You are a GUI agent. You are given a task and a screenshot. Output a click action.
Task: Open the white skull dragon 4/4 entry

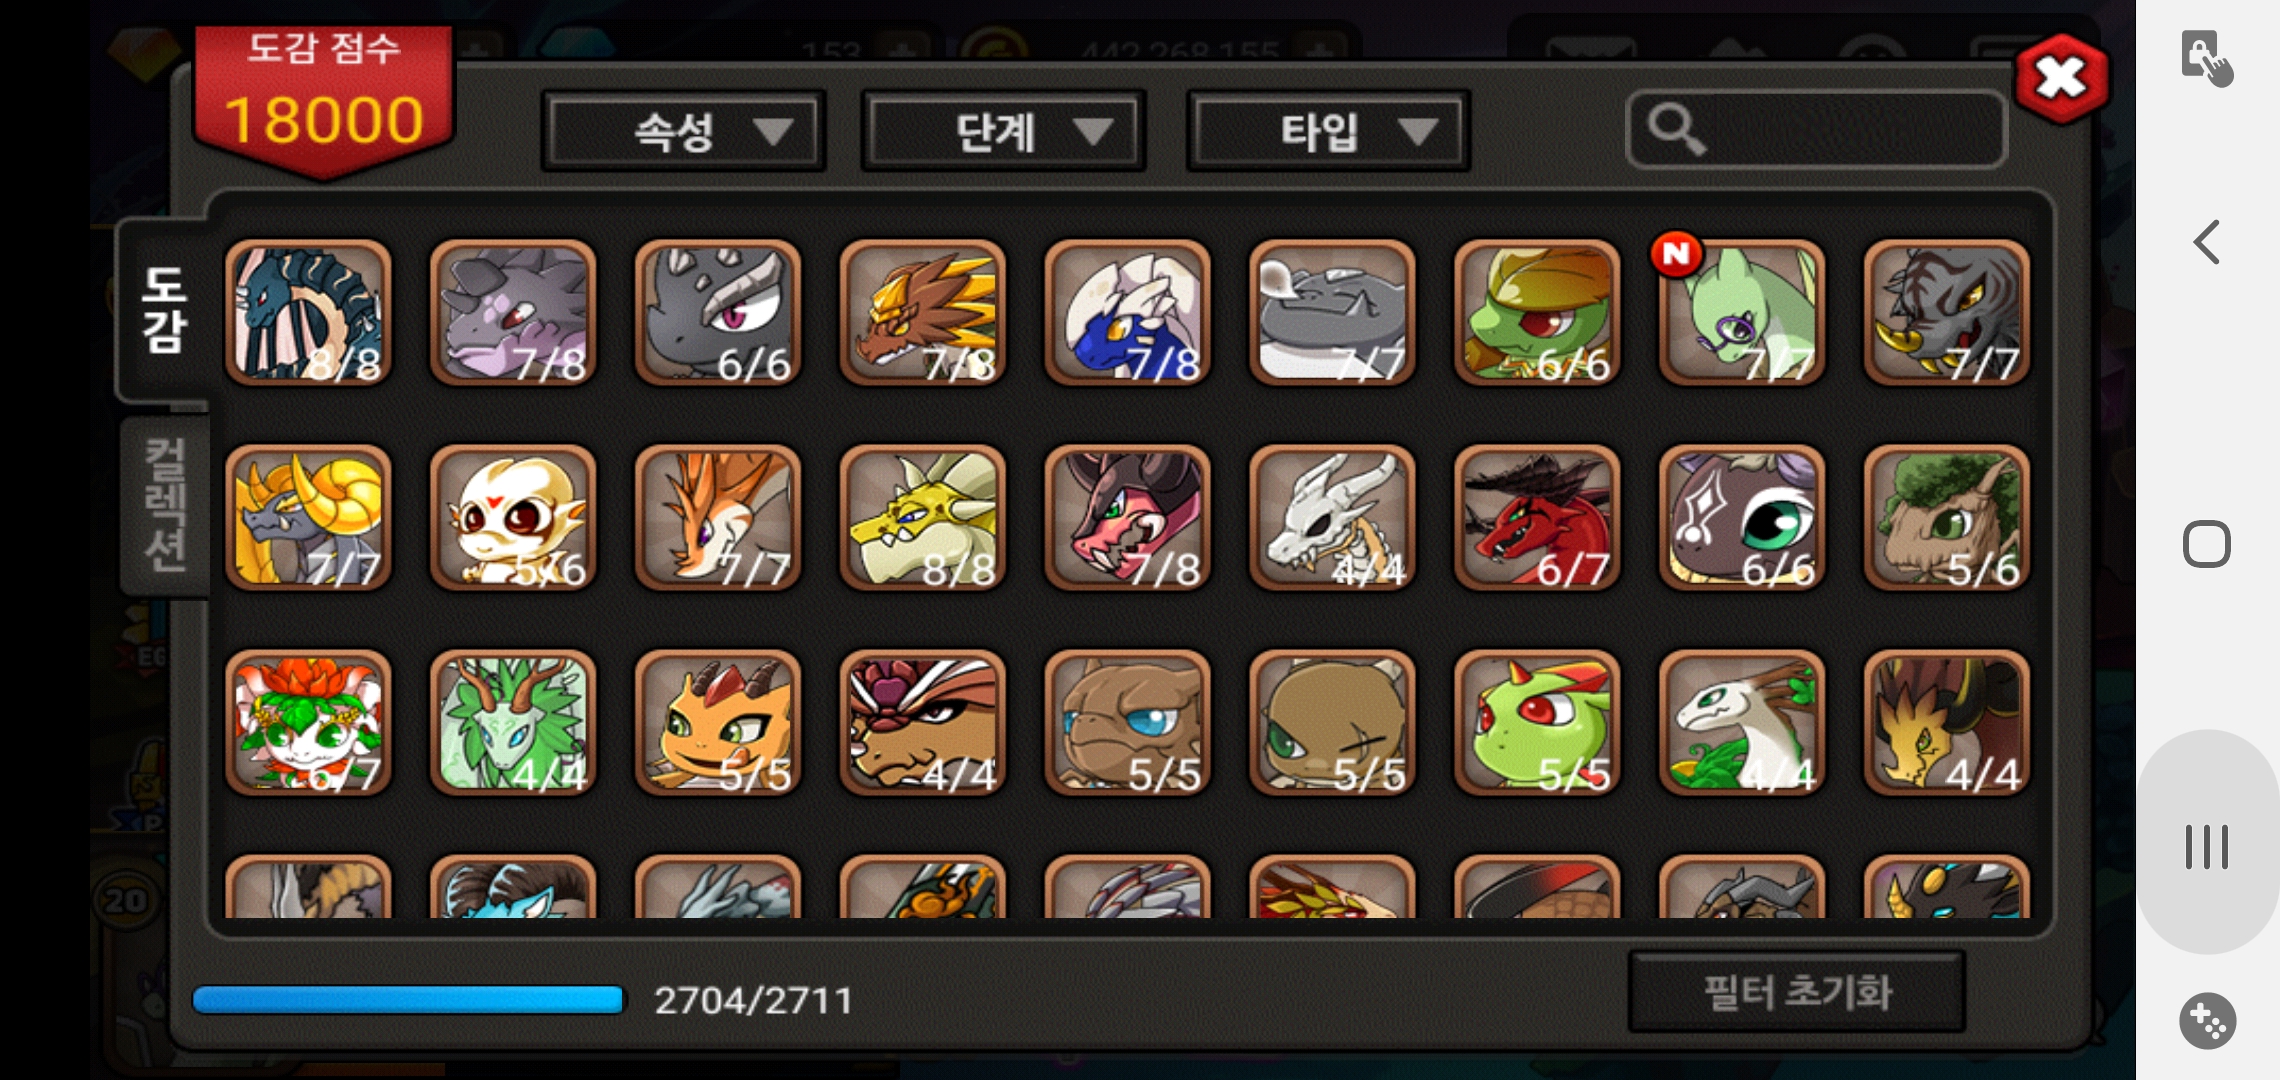[1332, 517]
